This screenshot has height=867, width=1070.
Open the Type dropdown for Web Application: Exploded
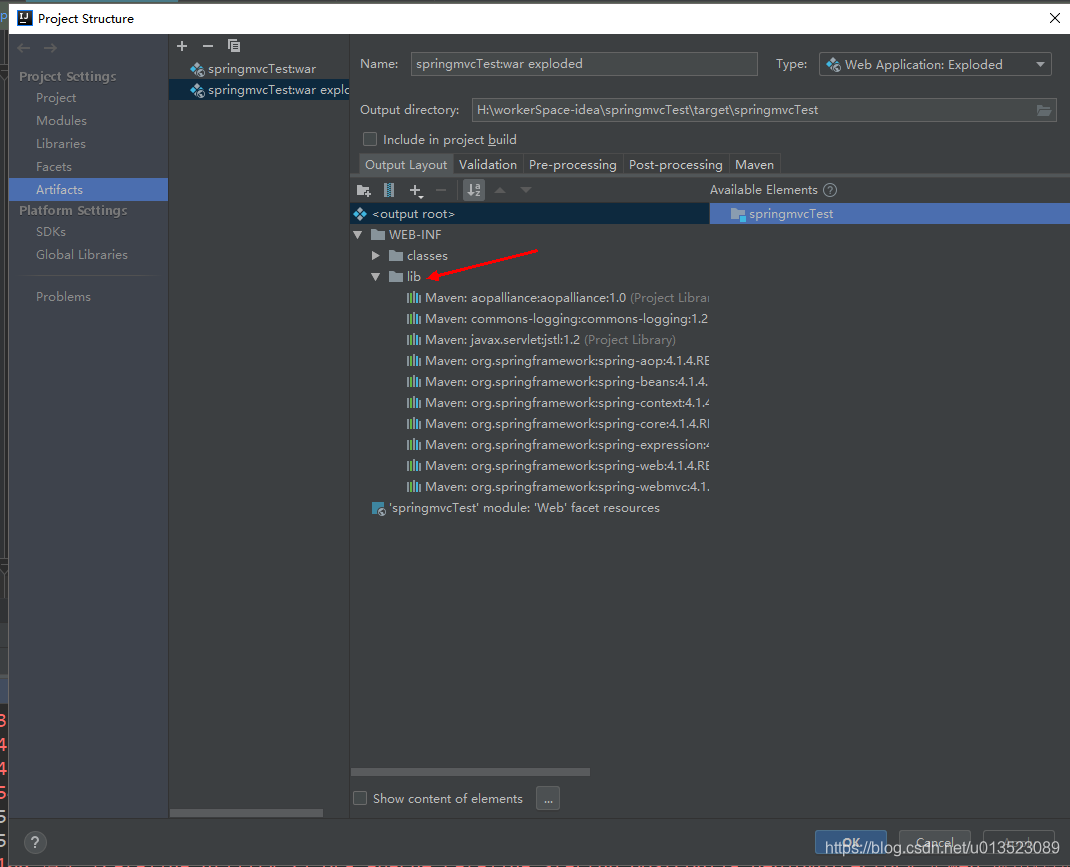(935, 65)
